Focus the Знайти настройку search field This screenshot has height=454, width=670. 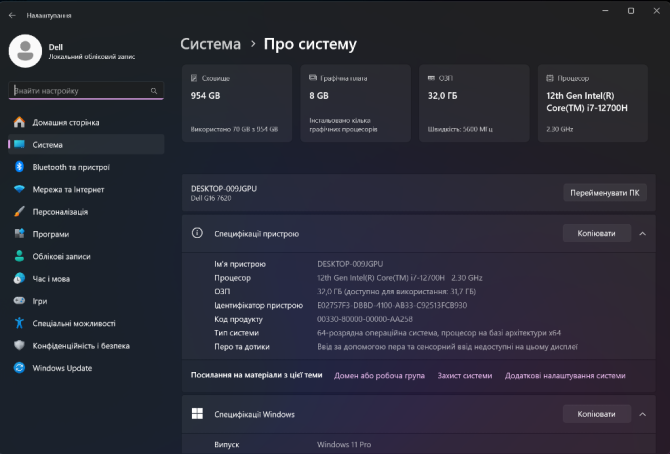tap(86, 91)
